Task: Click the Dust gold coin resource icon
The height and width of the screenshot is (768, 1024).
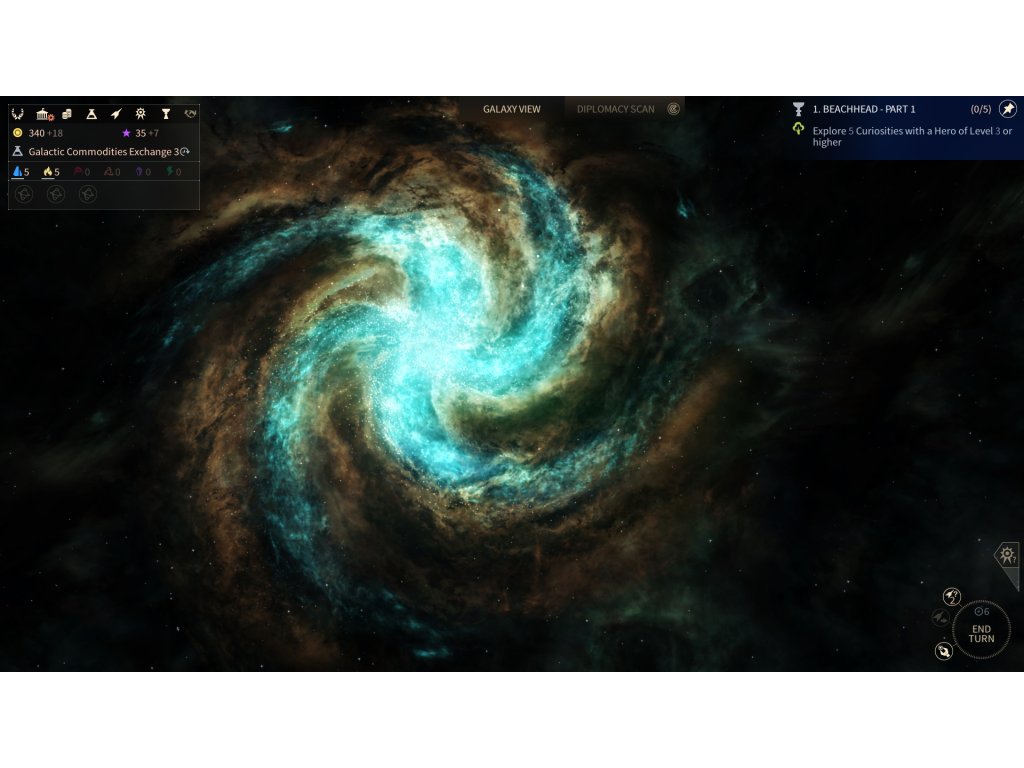Action: (18, 133)
